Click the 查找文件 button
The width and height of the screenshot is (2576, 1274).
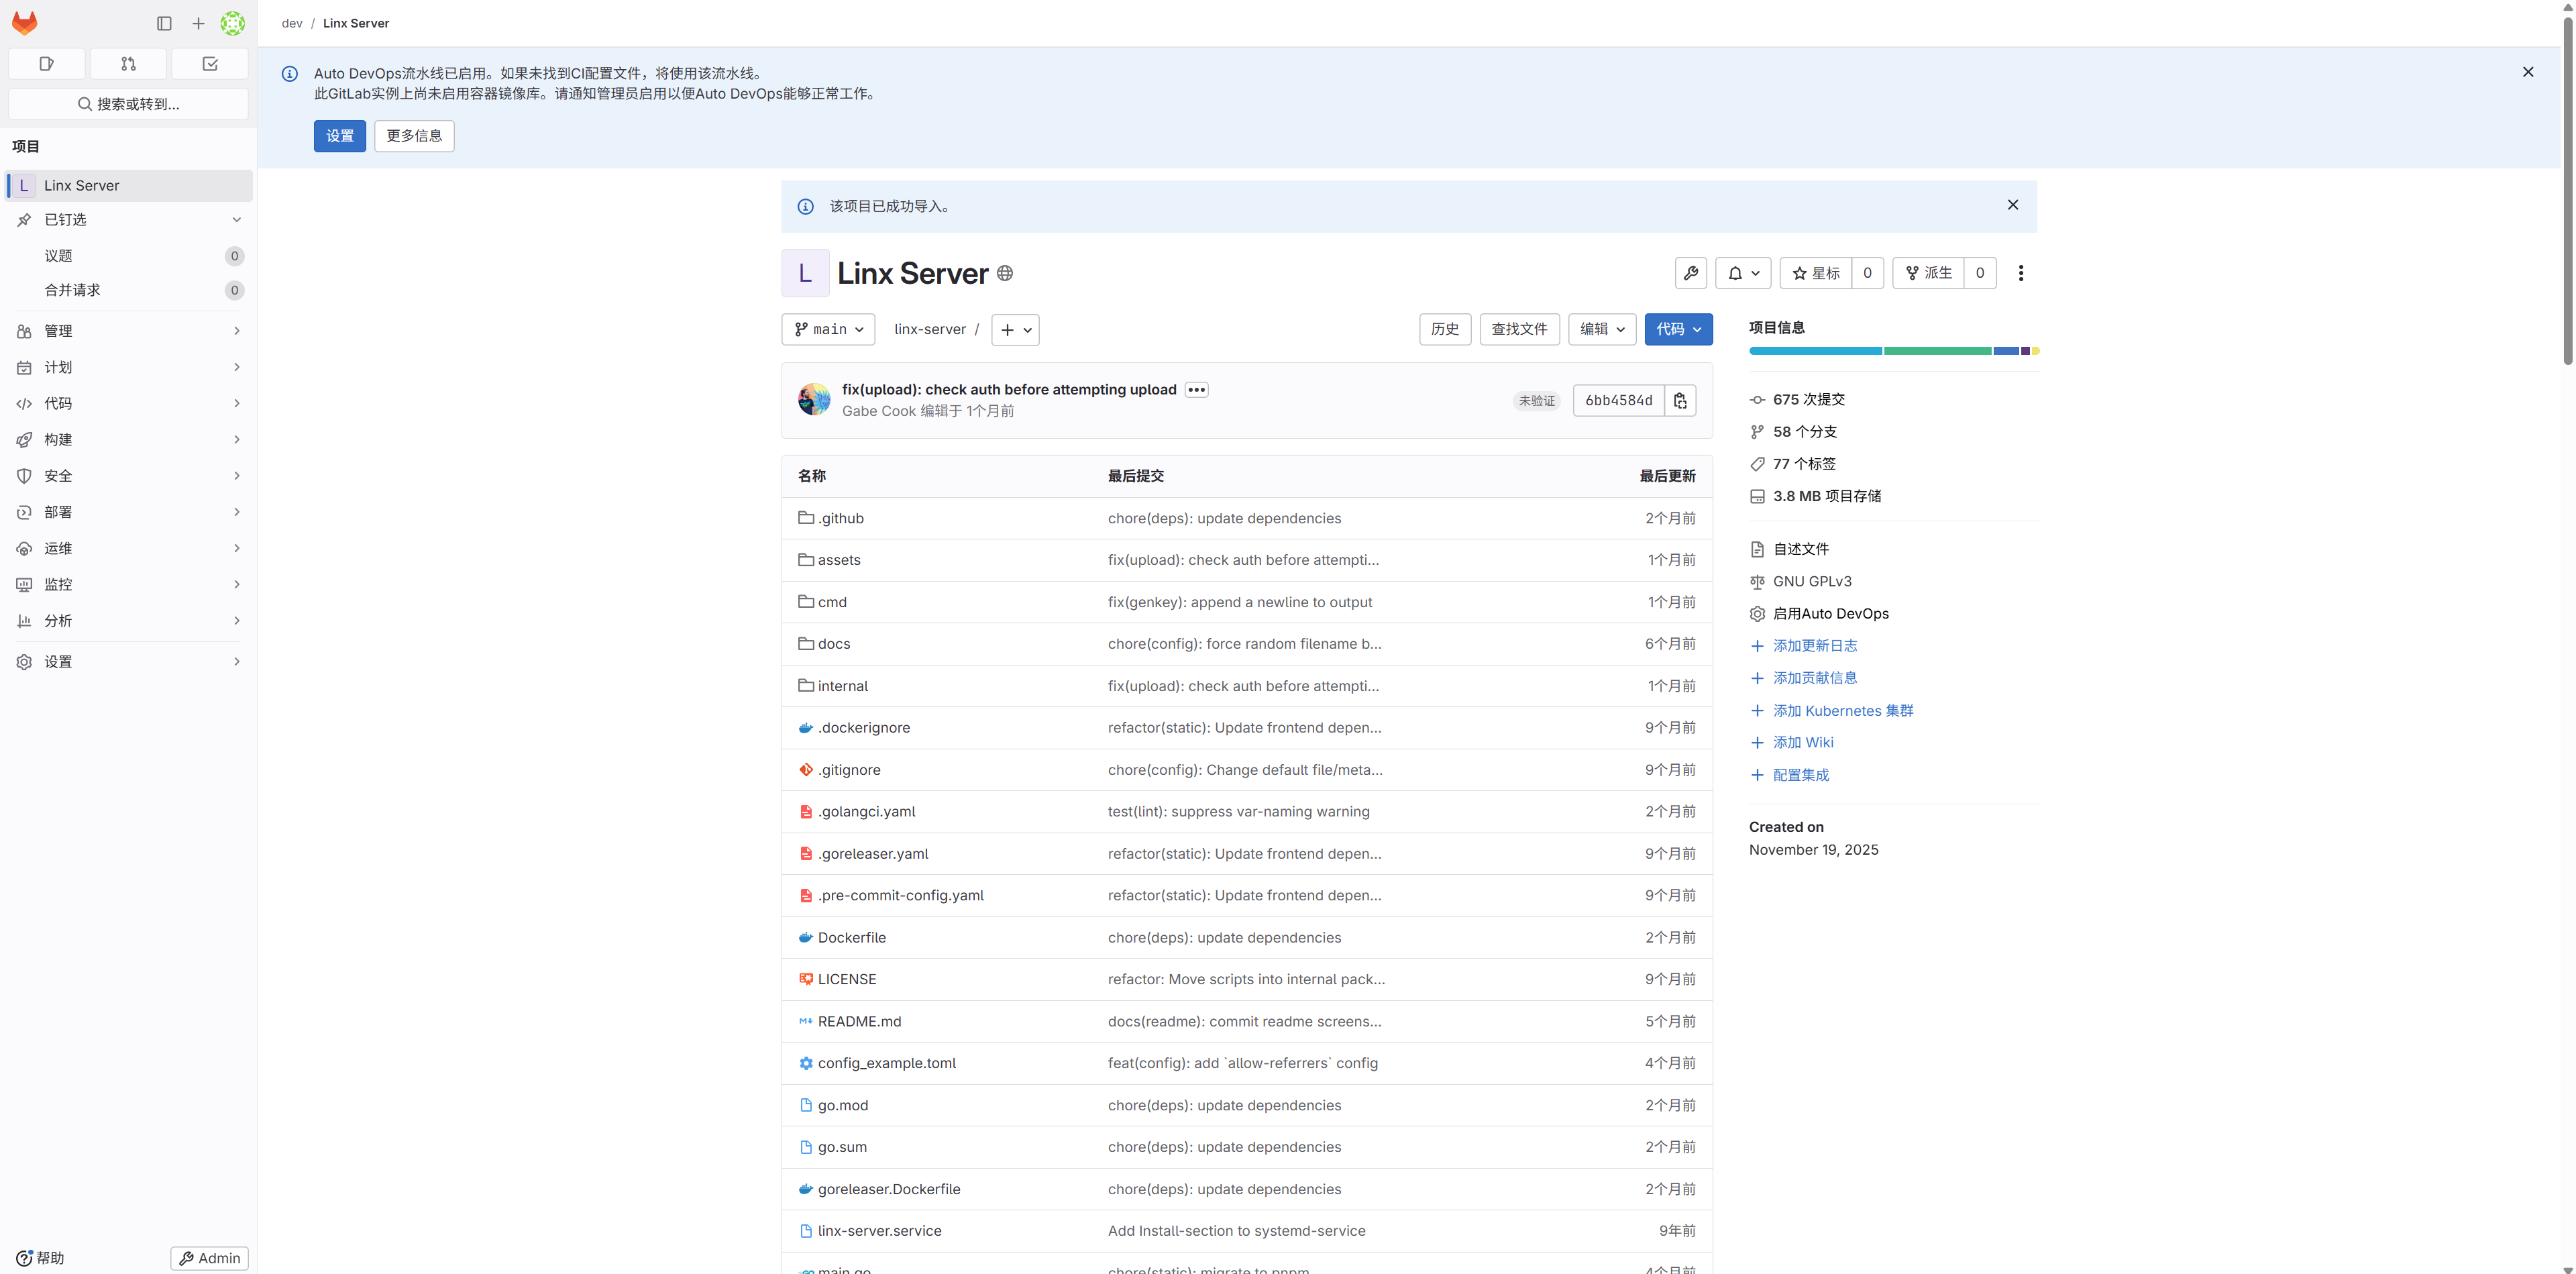click(x=1519, y=329)
